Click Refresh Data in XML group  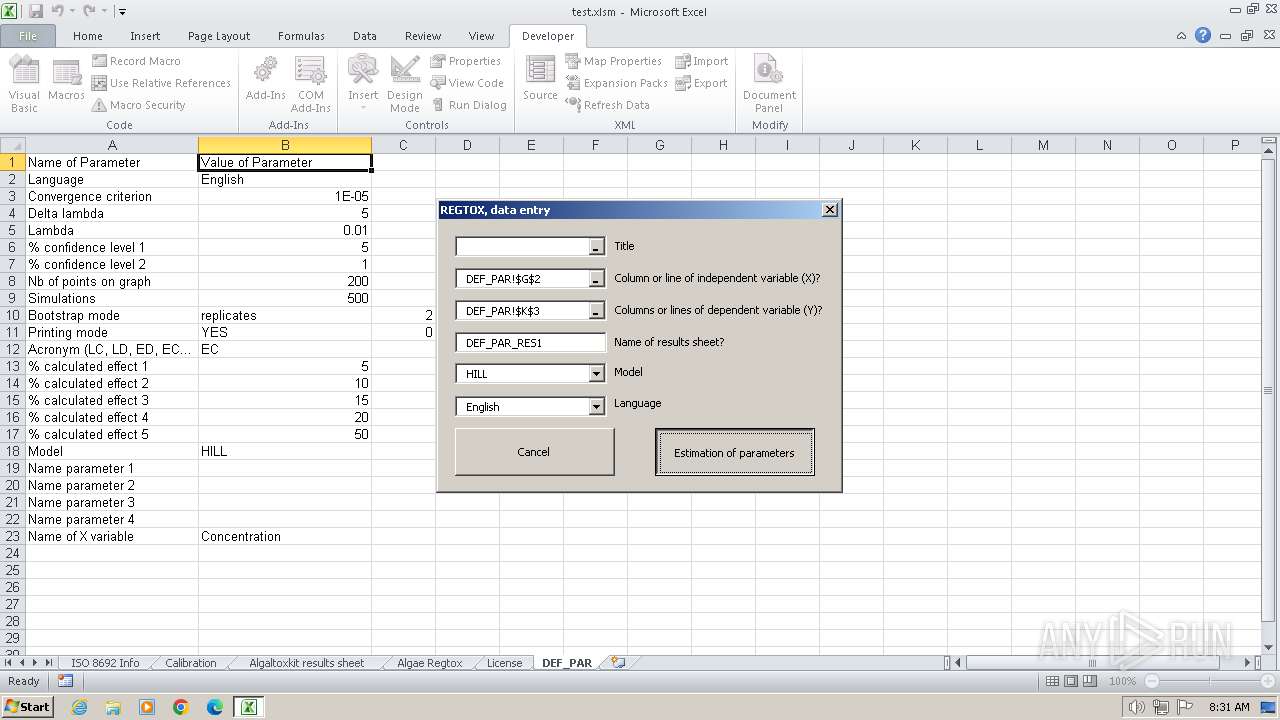coord(608,105)
